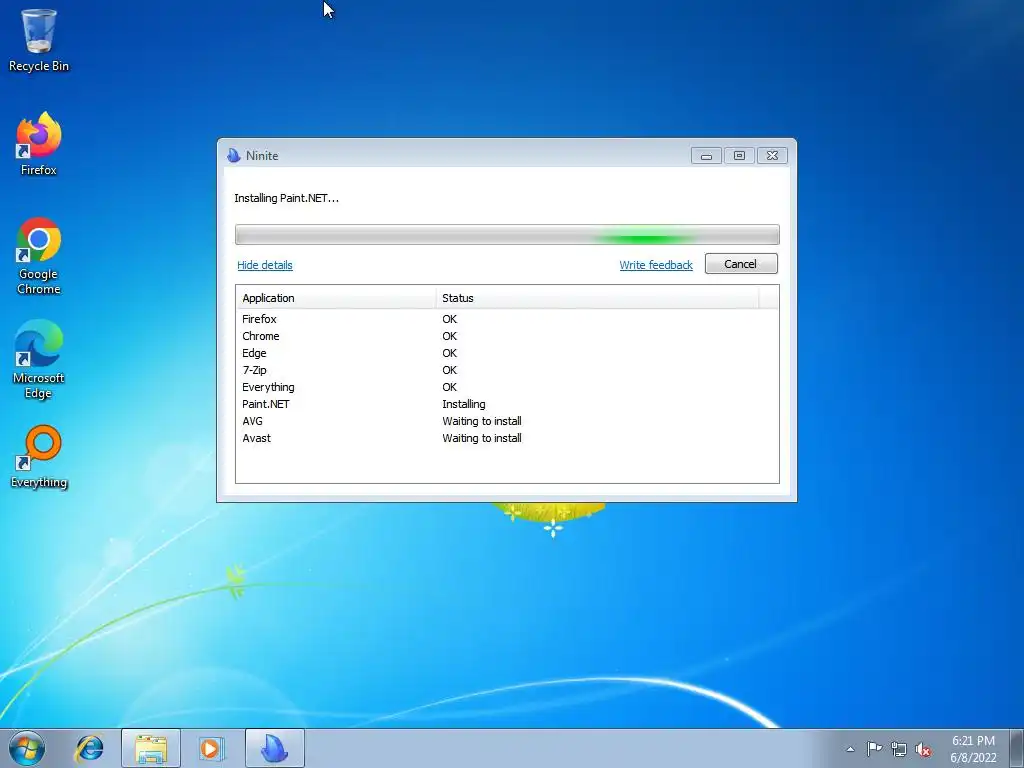Open the Write feedback link

pyautogui.click(x=656, y=265)
